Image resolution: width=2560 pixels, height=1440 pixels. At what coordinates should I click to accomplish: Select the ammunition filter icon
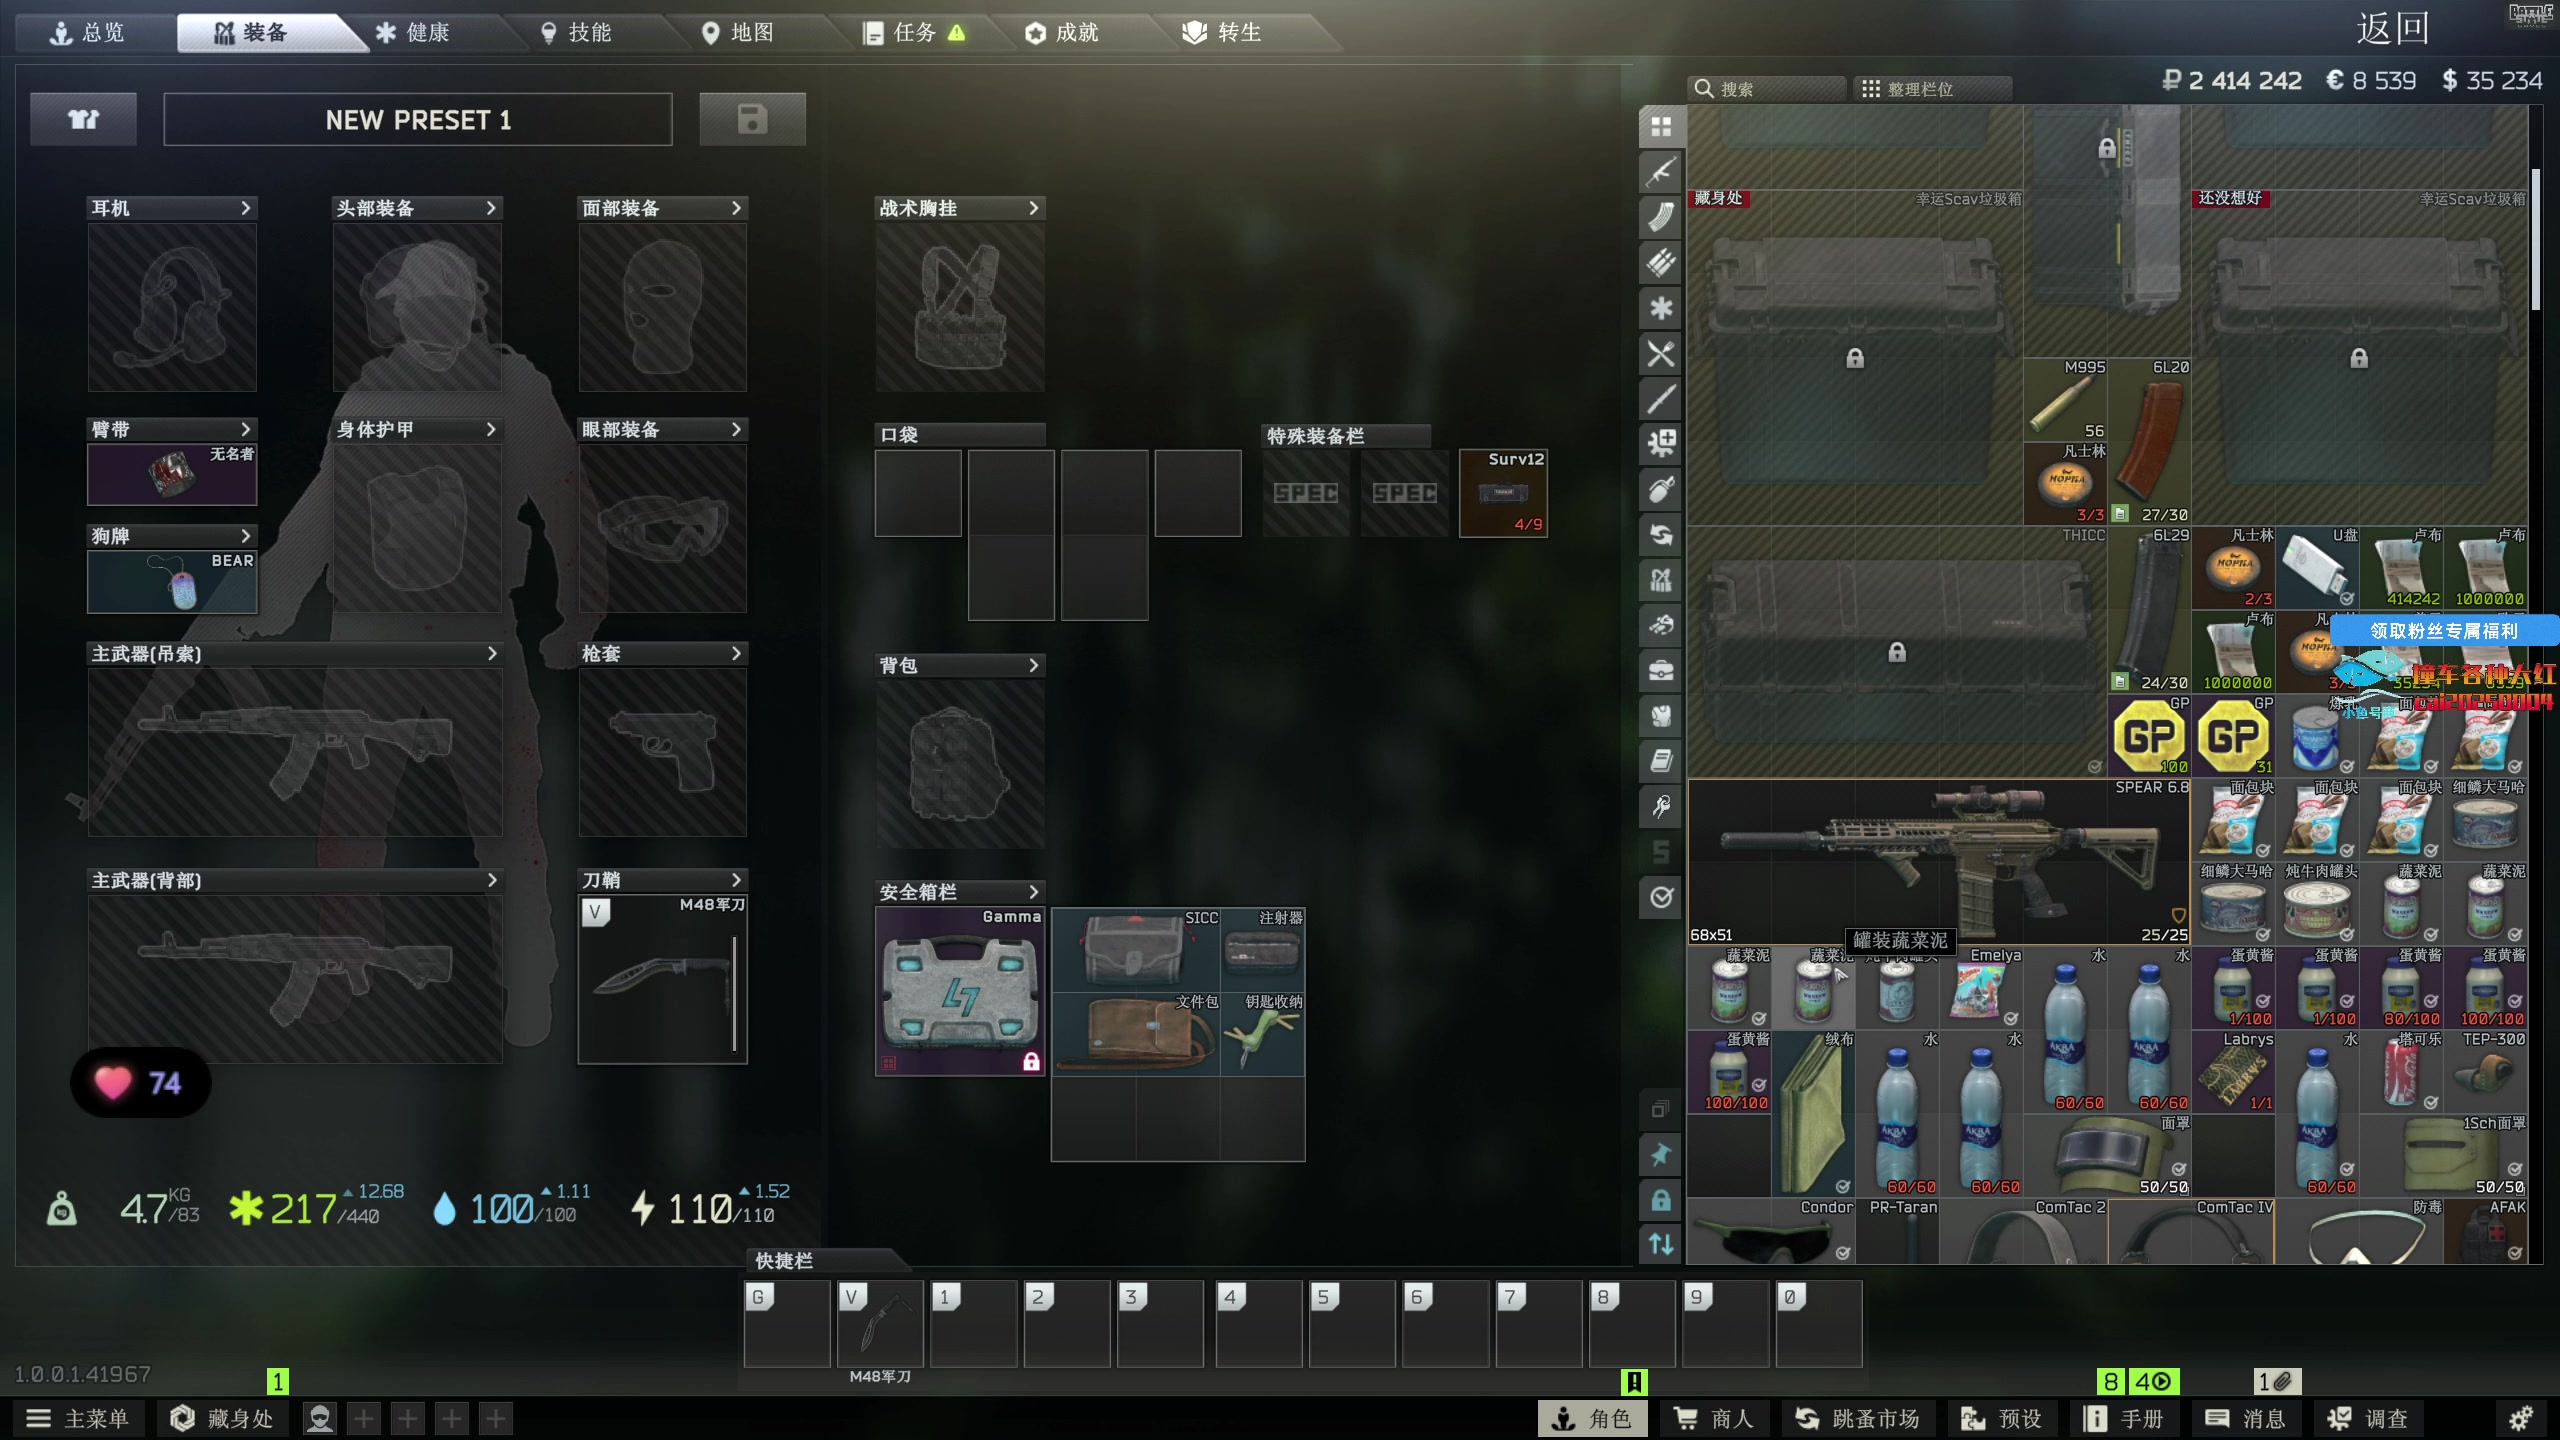(x=1661, y=263)
